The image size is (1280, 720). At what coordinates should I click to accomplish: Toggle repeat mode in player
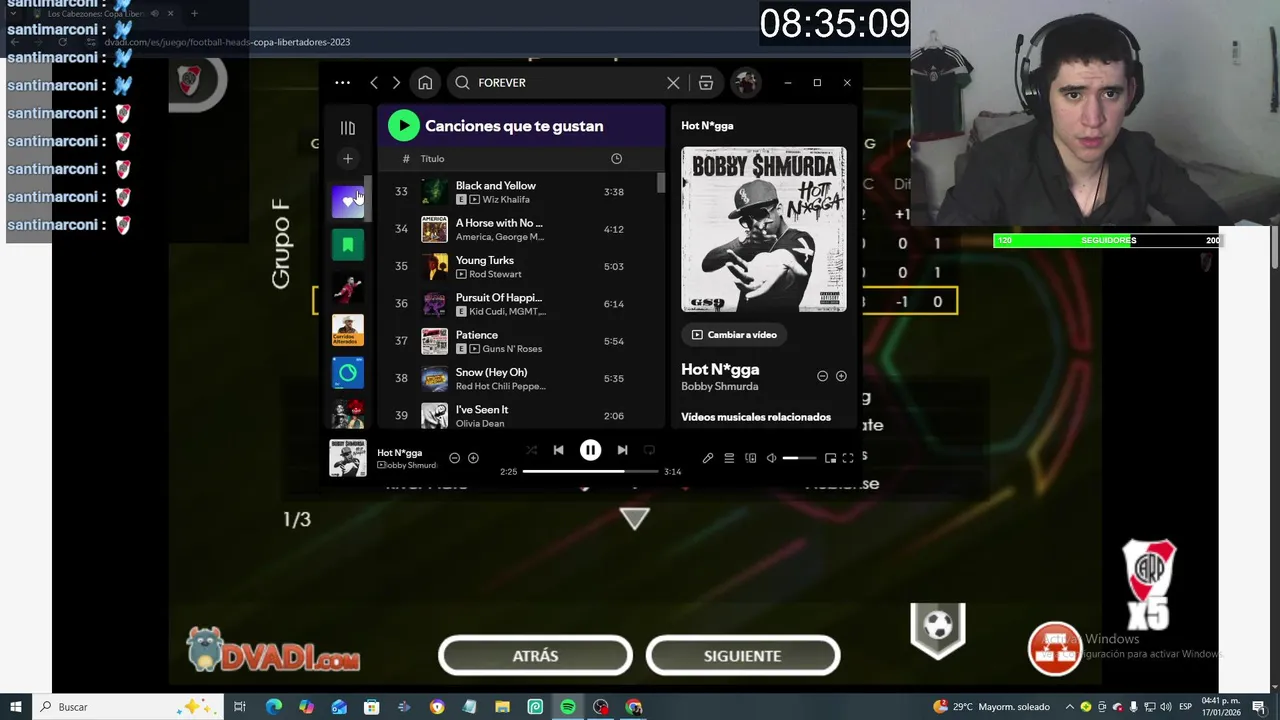click(649, 450)
